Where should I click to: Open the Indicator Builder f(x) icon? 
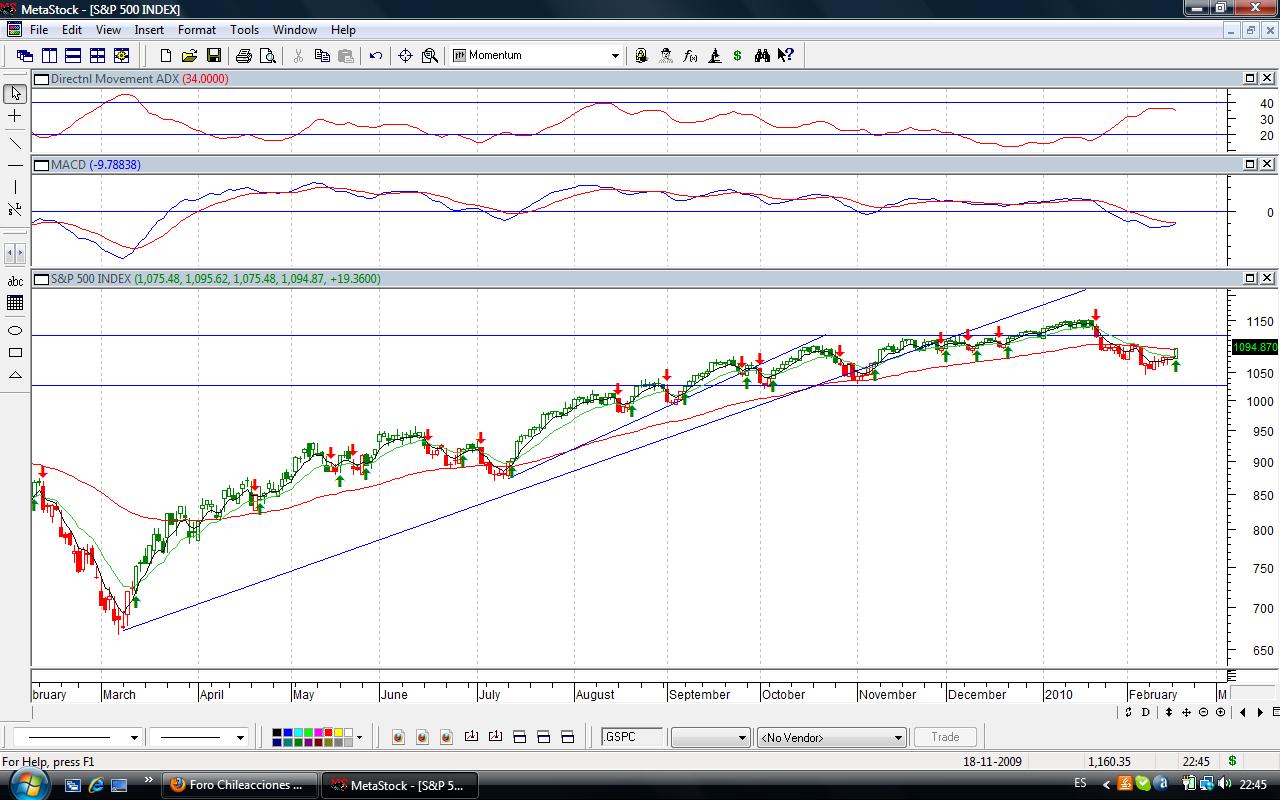690,56
